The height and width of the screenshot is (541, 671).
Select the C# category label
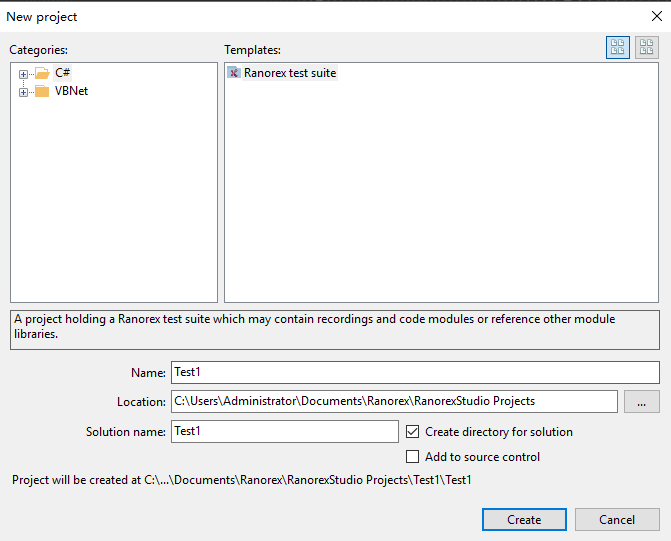[62, 73]
